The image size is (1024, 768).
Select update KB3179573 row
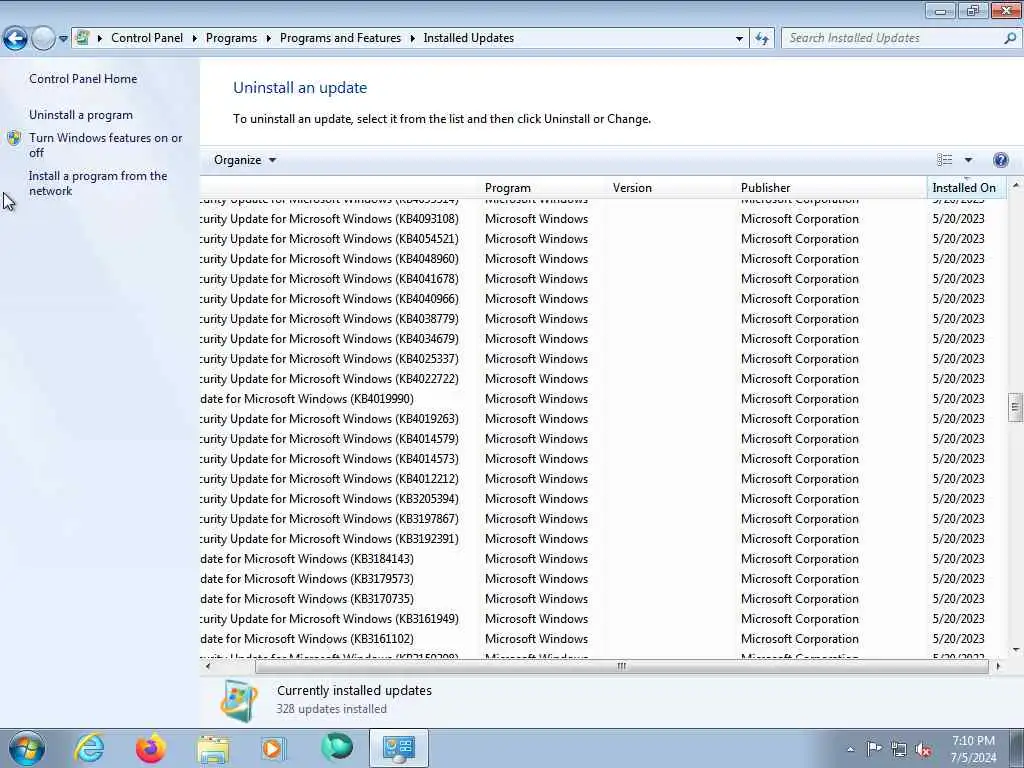604,579
